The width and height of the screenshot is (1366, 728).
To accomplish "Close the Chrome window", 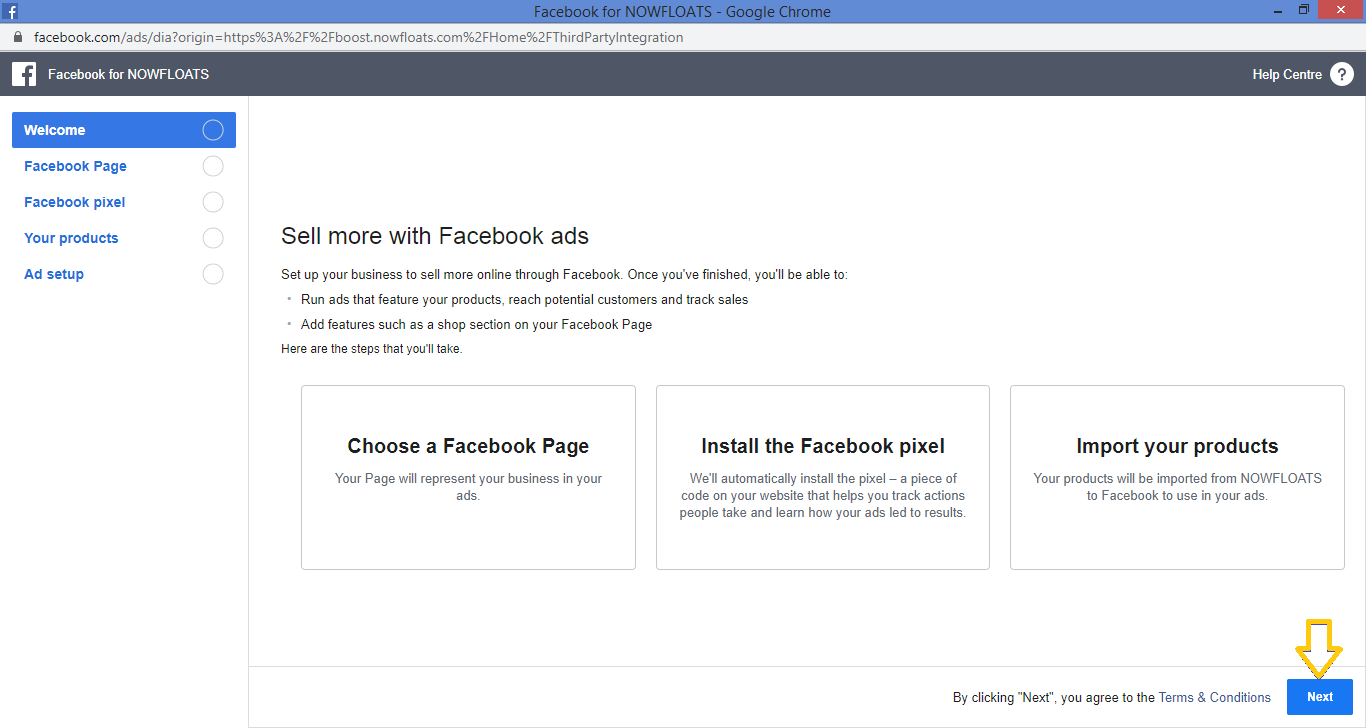I will coord(1340,10).
